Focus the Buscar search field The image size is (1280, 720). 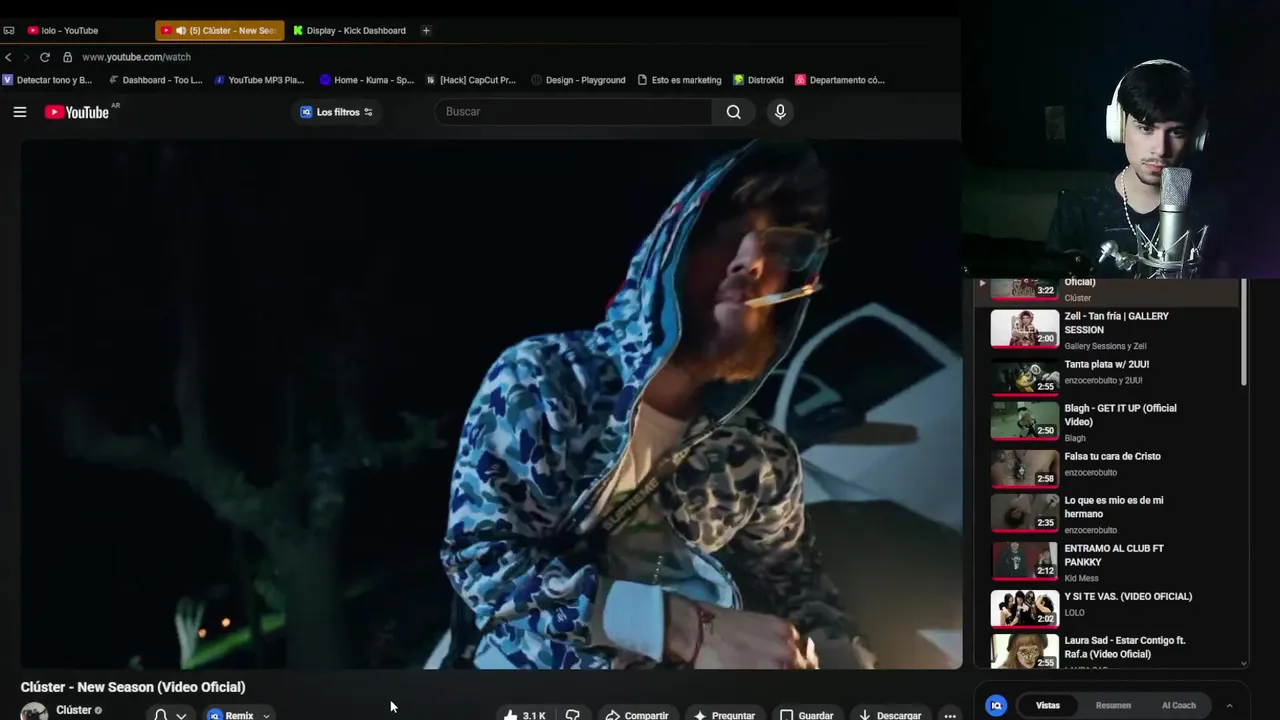coord(574,112)
